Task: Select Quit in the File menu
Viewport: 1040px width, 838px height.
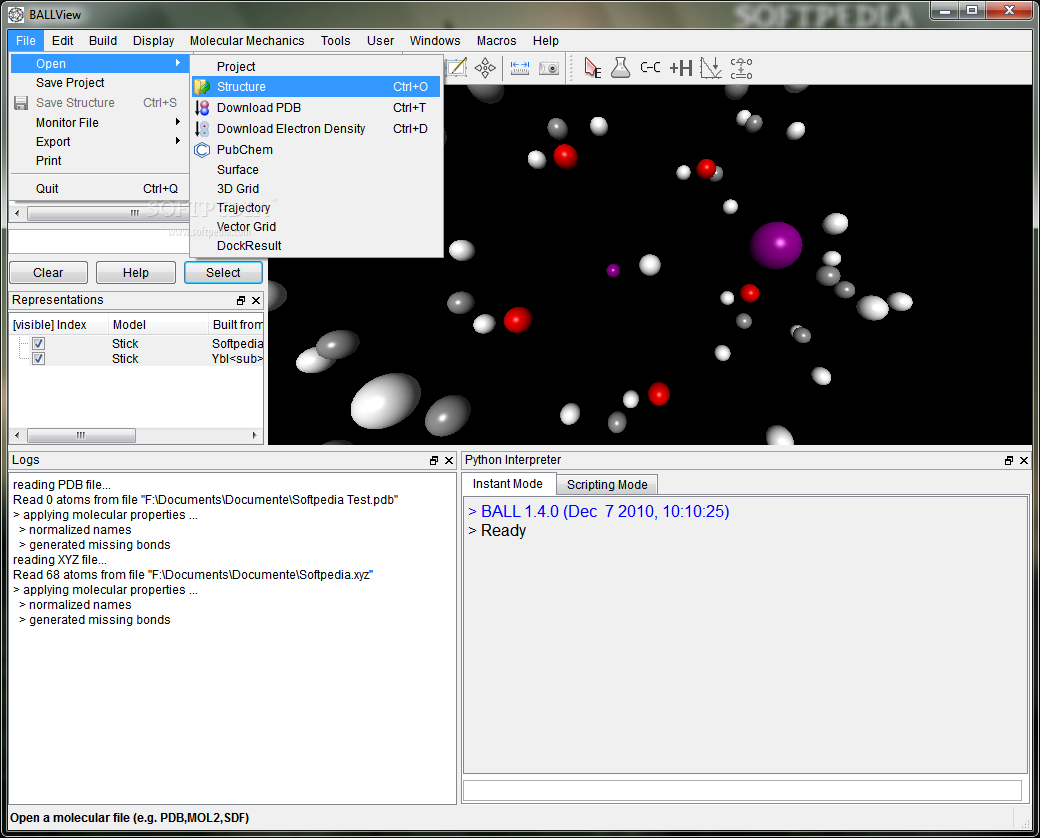Action: click(x=99, y=188)
